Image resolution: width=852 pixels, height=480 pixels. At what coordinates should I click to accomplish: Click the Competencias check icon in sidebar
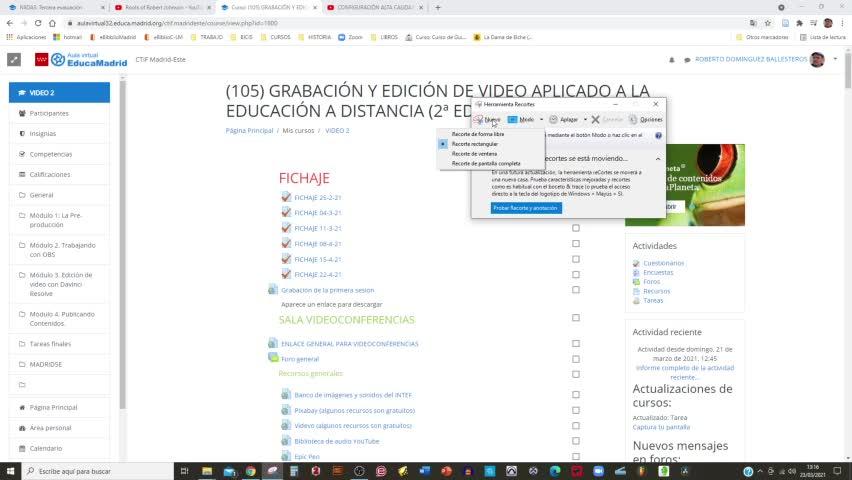coord(22,154)
